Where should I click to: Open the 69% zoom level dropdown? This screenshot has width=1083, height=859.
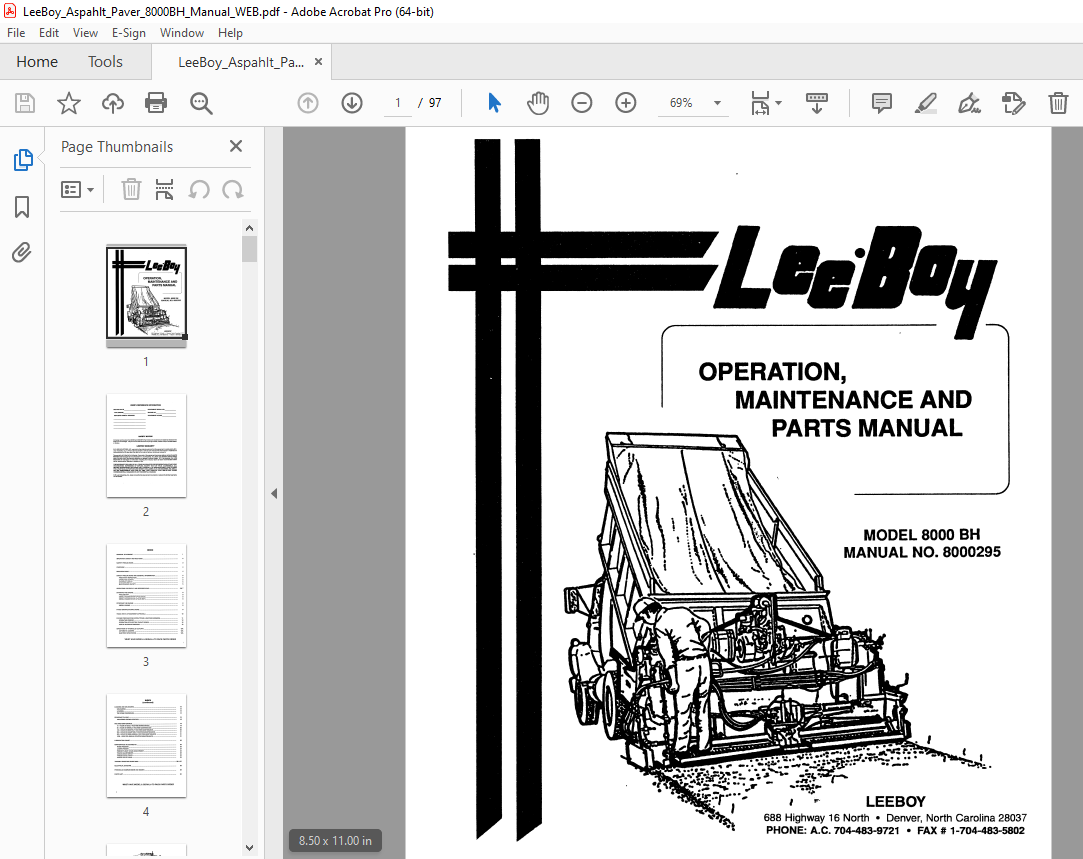coord(718,103)
